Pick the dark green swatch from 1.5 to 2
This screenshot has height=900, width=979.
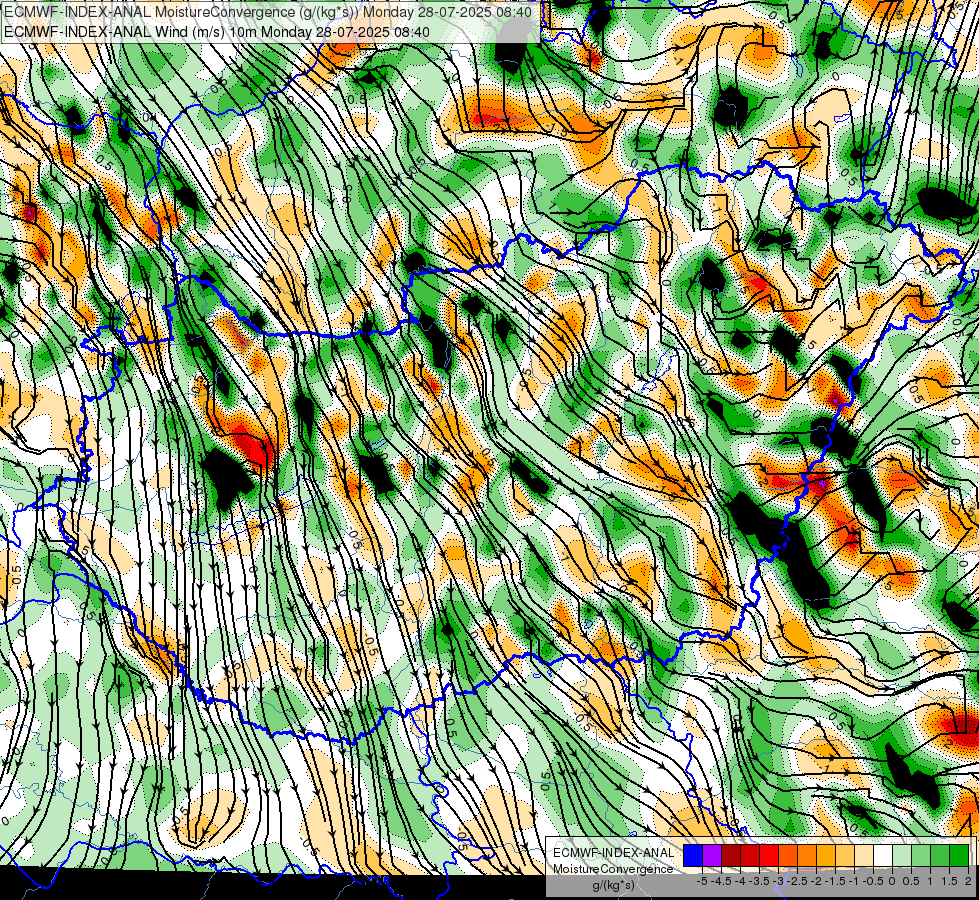[959, 856]
